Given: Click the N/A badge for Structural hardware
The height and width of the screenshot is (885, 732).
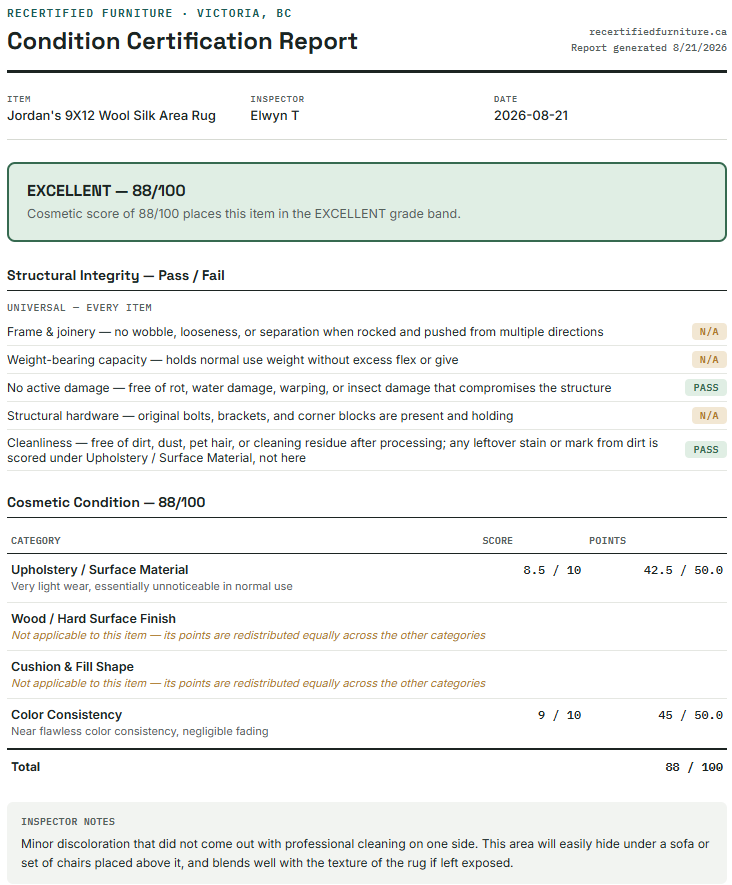Looking at the screenshot, I should (709, 415).
